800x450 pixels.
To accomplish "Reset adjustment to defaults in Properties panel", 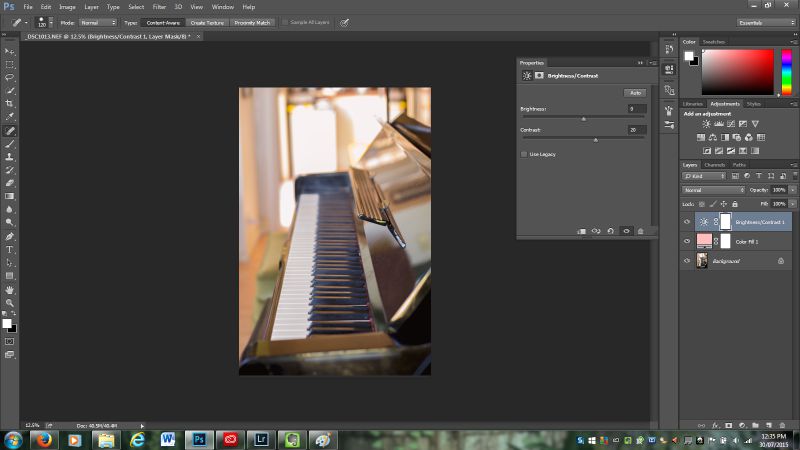I will click(x=611, y=231).
